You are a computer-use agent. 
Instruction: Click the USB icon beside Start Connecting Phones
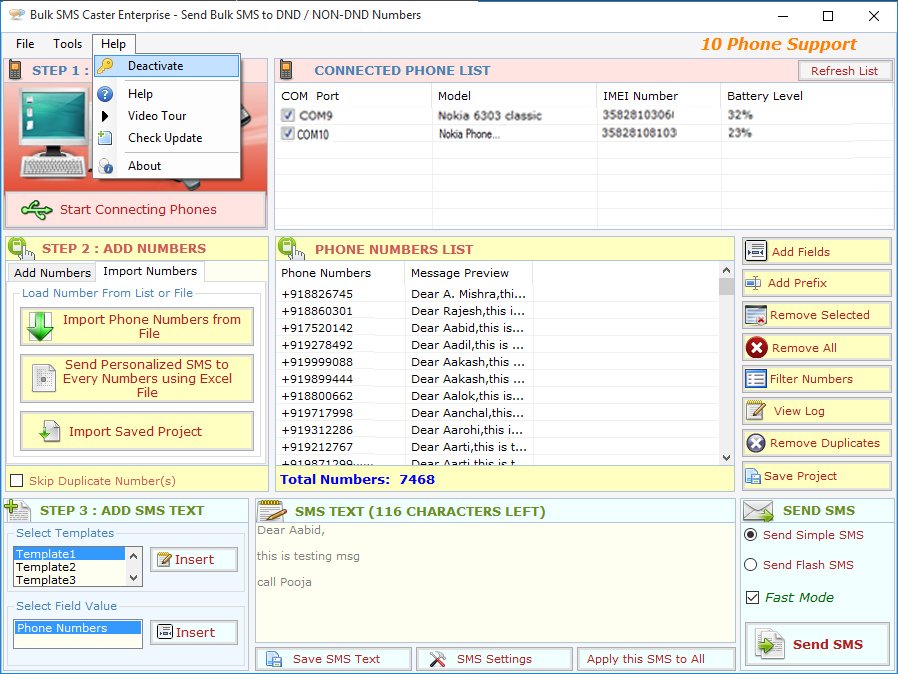tap(37, 210)
